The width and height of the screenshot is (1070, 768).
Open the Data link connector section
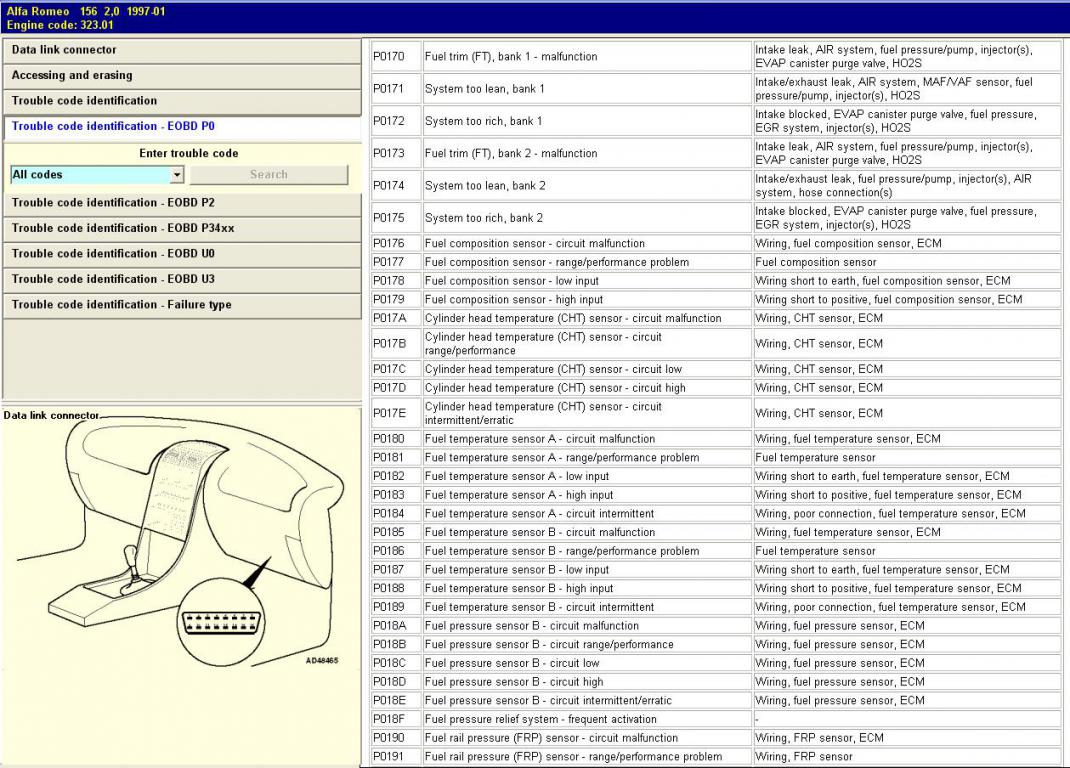coord(181,50)
